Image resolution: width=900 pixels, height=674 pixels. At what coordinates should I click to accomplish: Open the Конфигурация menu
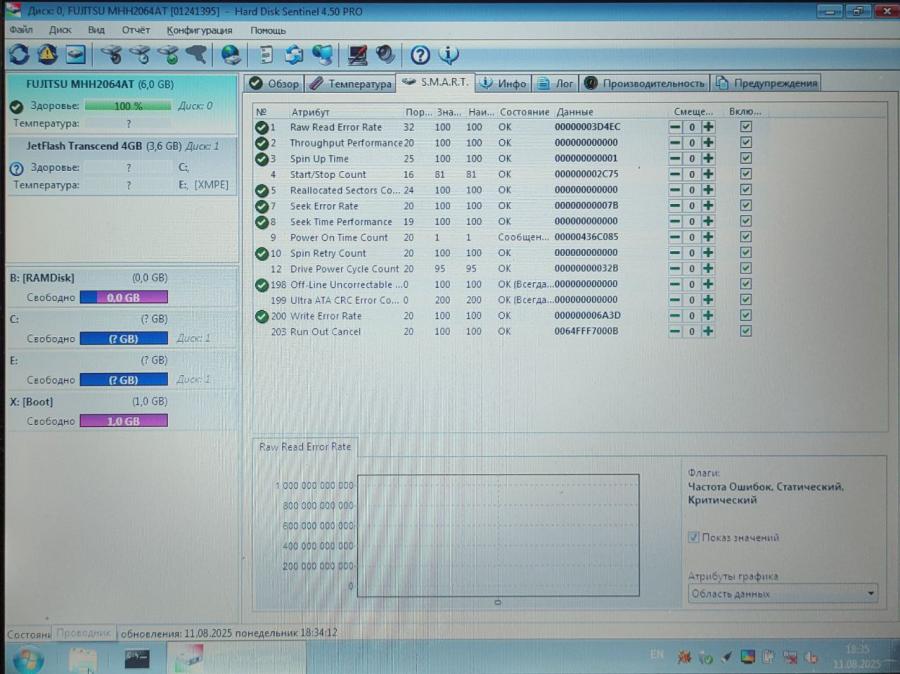tap(202, 30)
